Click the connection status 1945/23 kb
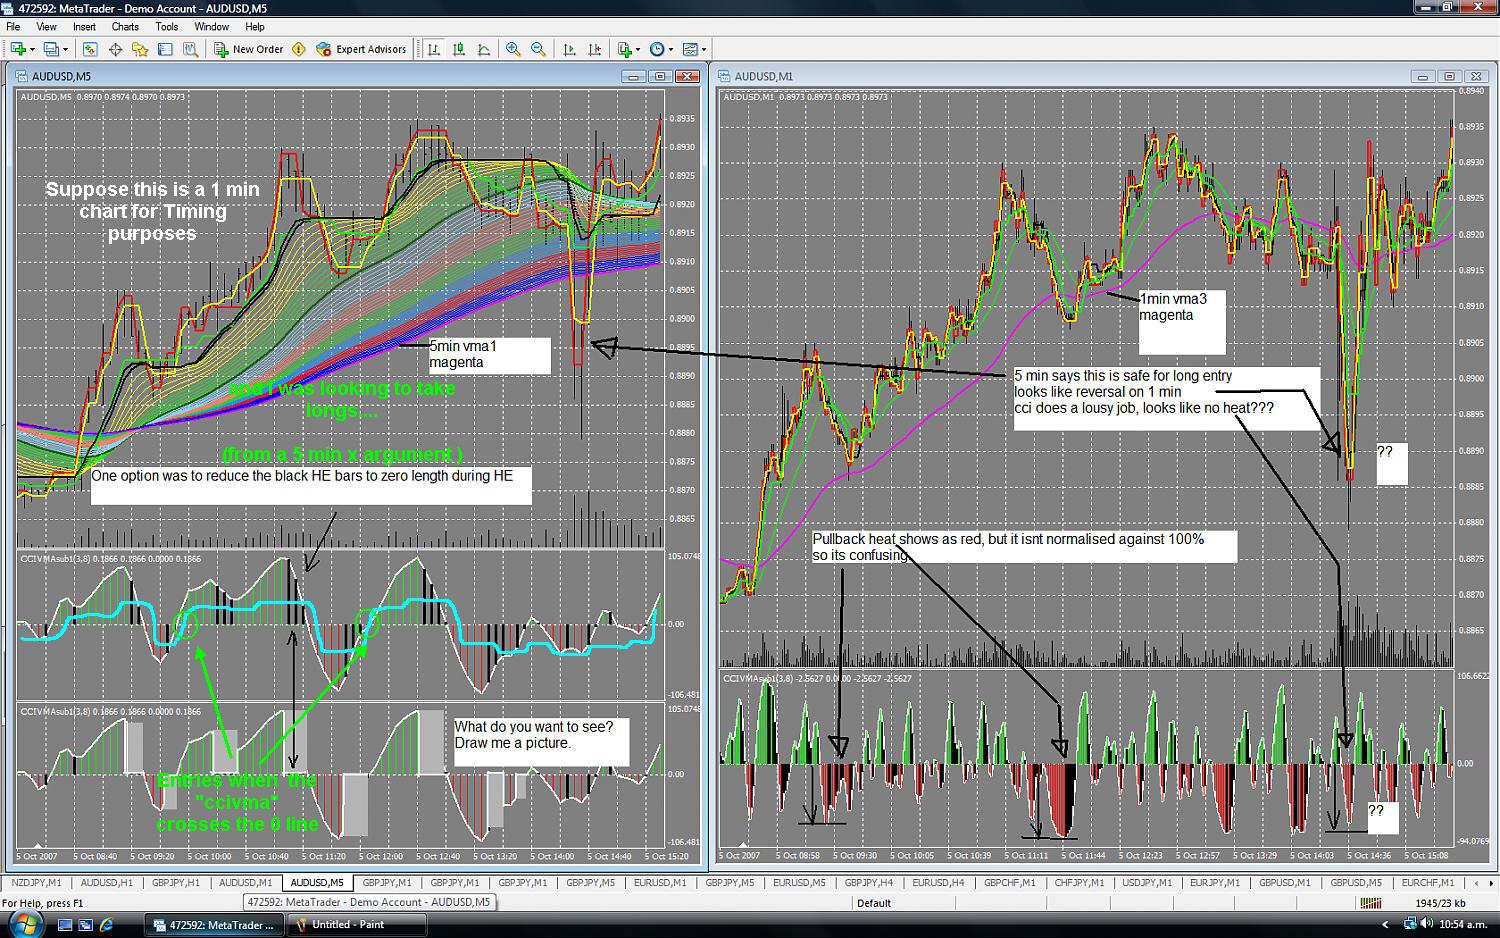Image resolution: width=1500 pixels, height=938 pixels. [1440, 903]
